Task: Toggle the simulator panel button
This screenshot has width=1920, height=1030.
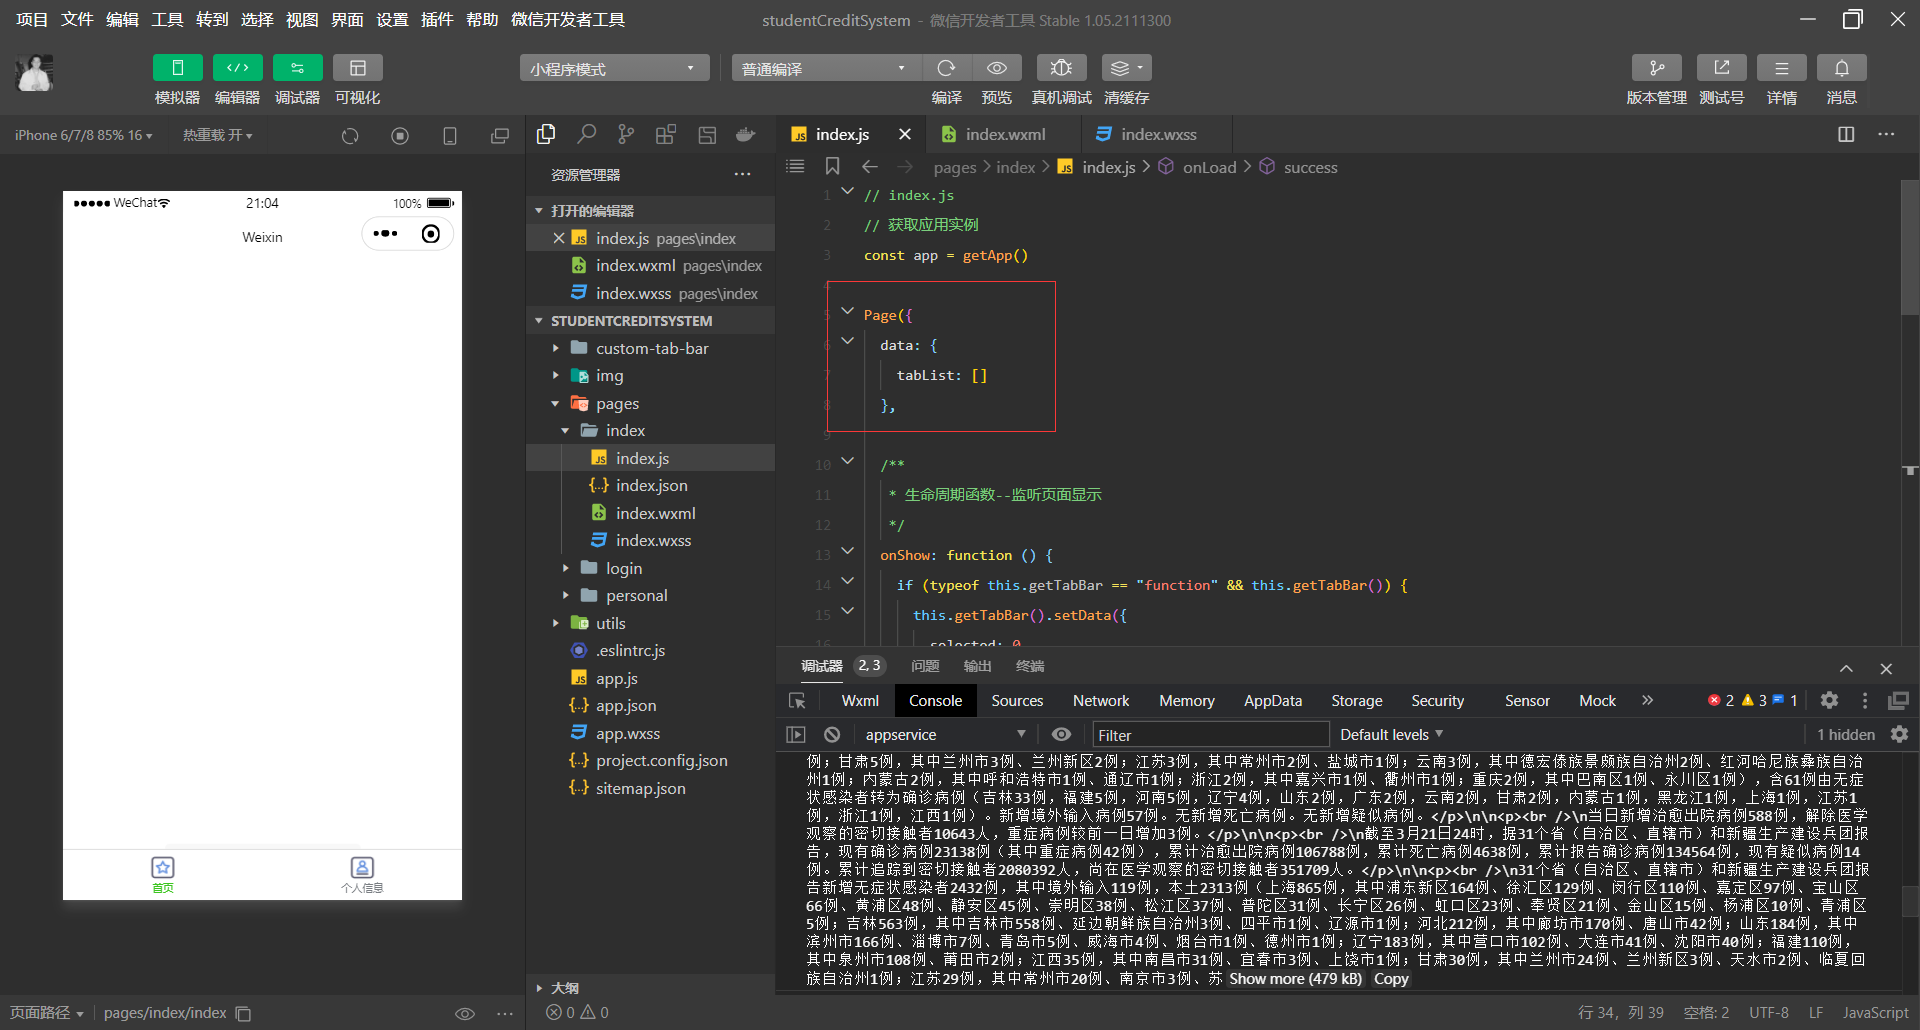Action: click(178, 68)
